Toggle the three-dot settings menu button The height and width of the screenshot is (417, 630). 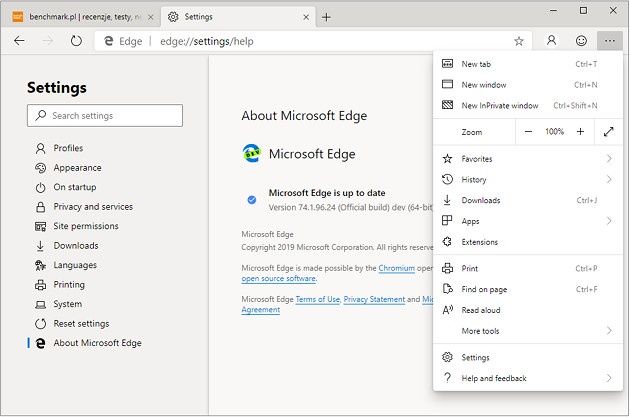click(610, 41)
